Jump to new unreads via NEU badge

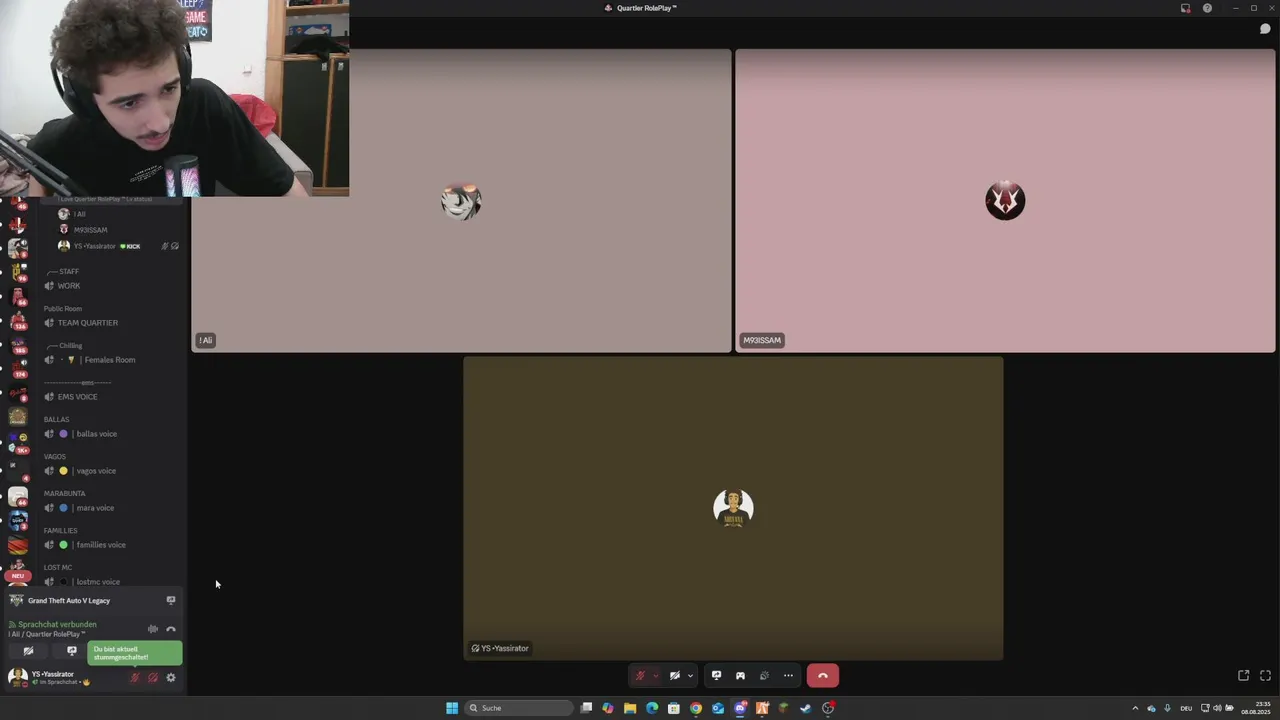[17, 576]
